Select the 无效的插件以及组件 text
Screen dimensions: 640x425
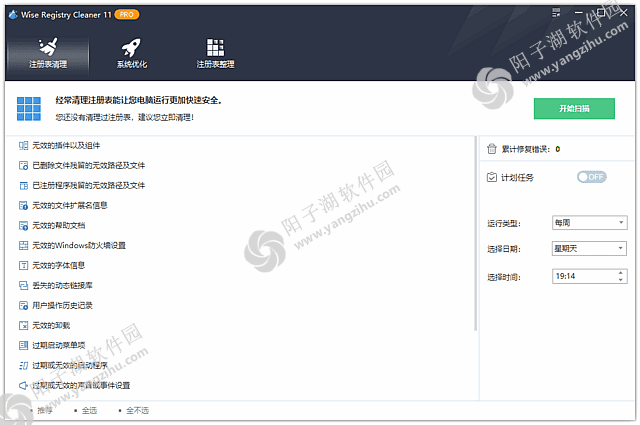[66, 146]
